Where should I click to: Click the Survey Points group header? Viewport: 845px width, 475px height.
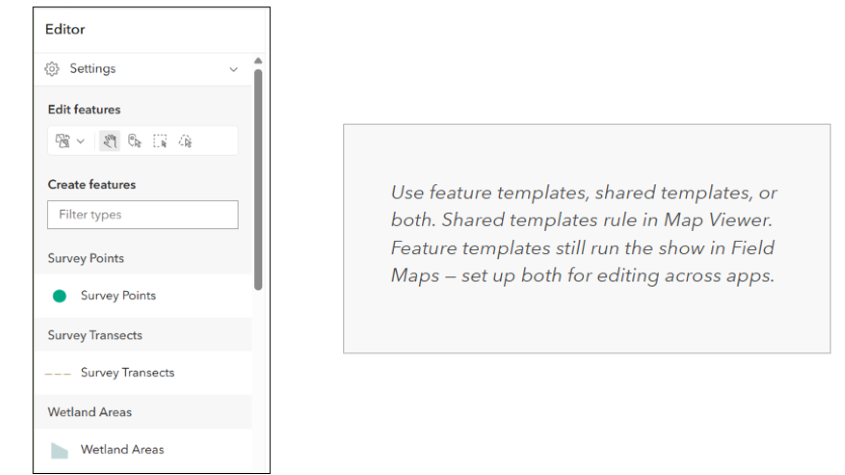pyautogui.click(x=86, y=258)
